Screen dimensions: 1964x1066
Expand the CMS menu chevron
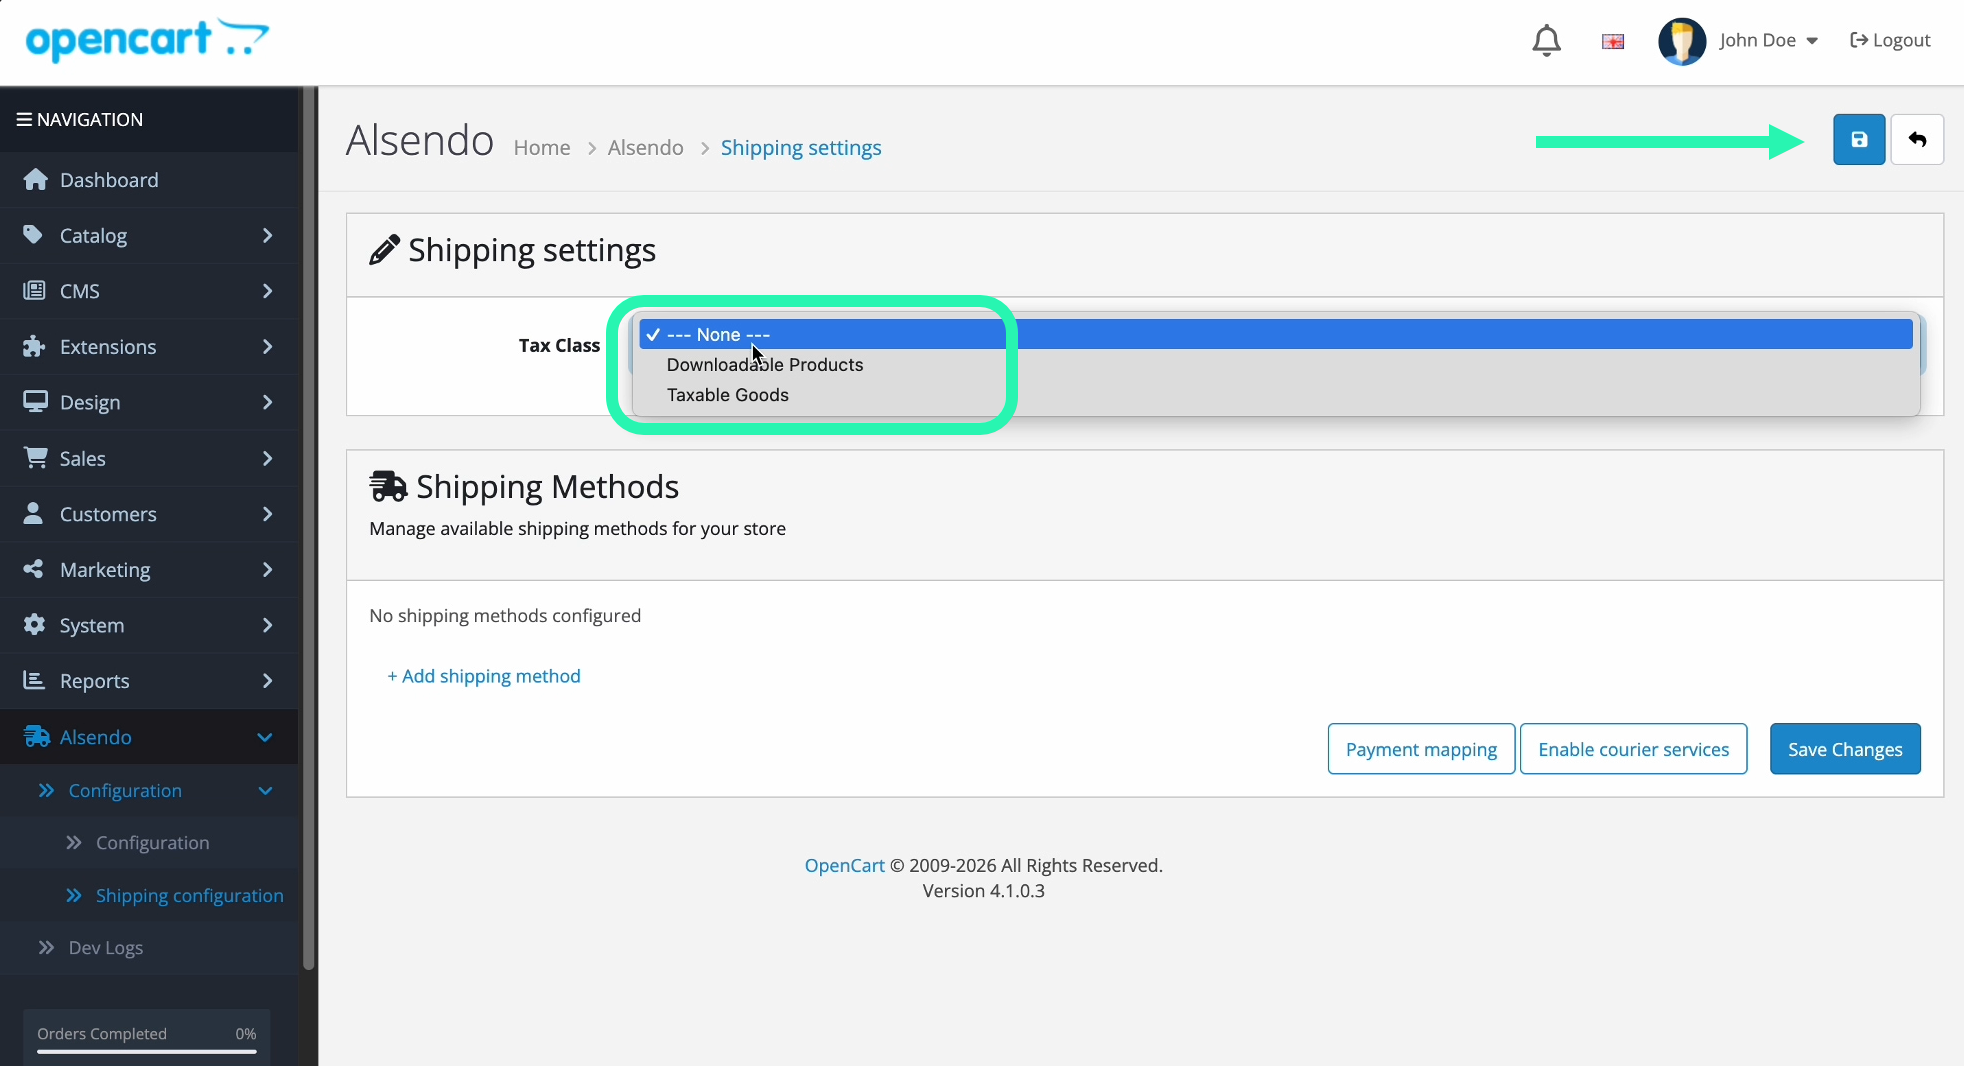pos(267,291)
